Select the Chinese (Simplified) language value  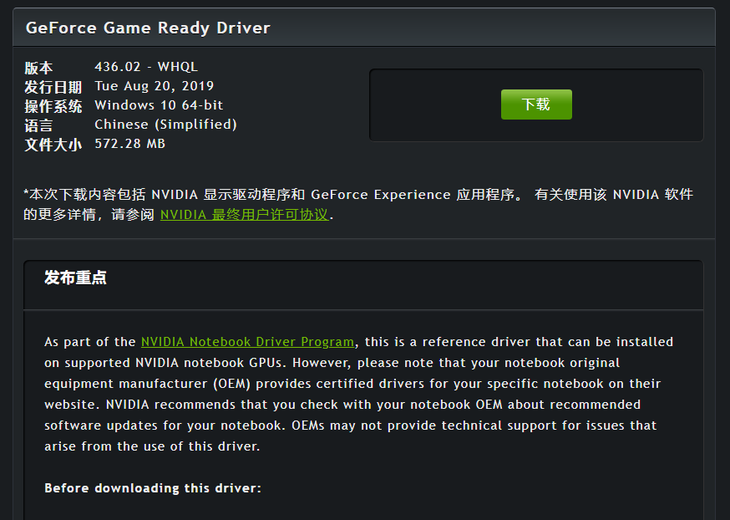point(166,124)
